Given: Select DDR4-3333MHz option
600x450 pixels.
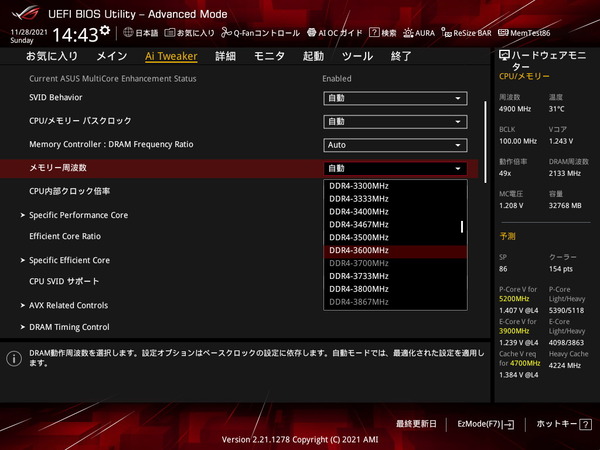Looking at the screenshot, I should 395,199.
